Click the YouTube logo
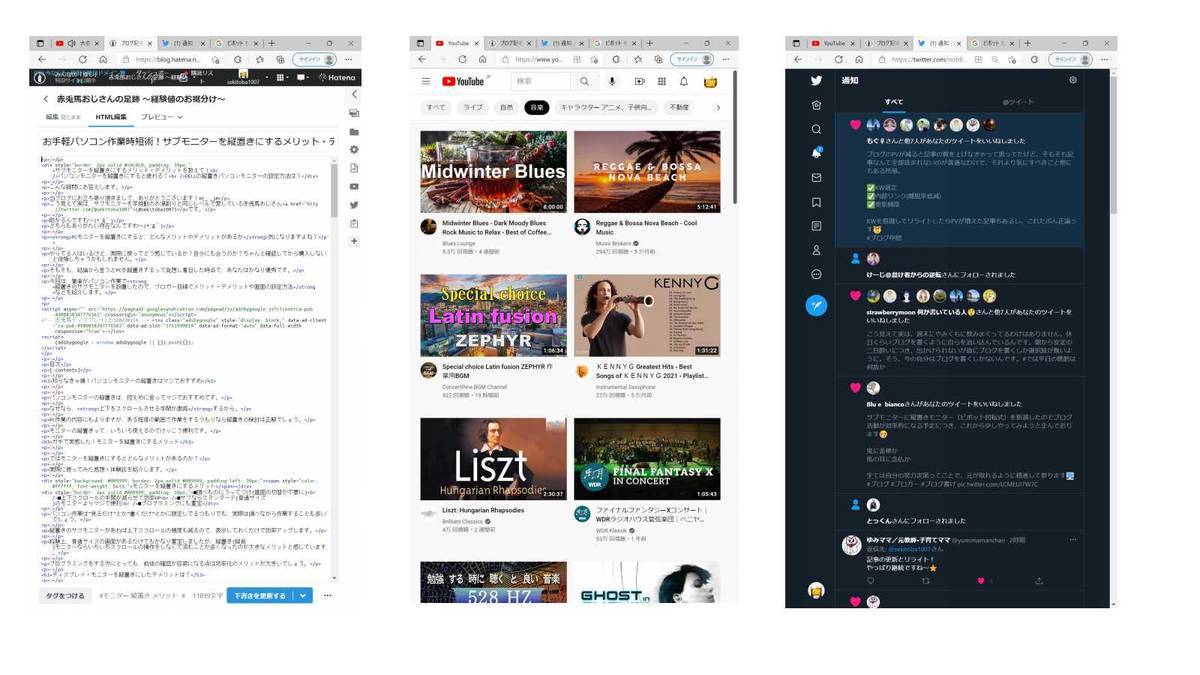 pos(463,81)
